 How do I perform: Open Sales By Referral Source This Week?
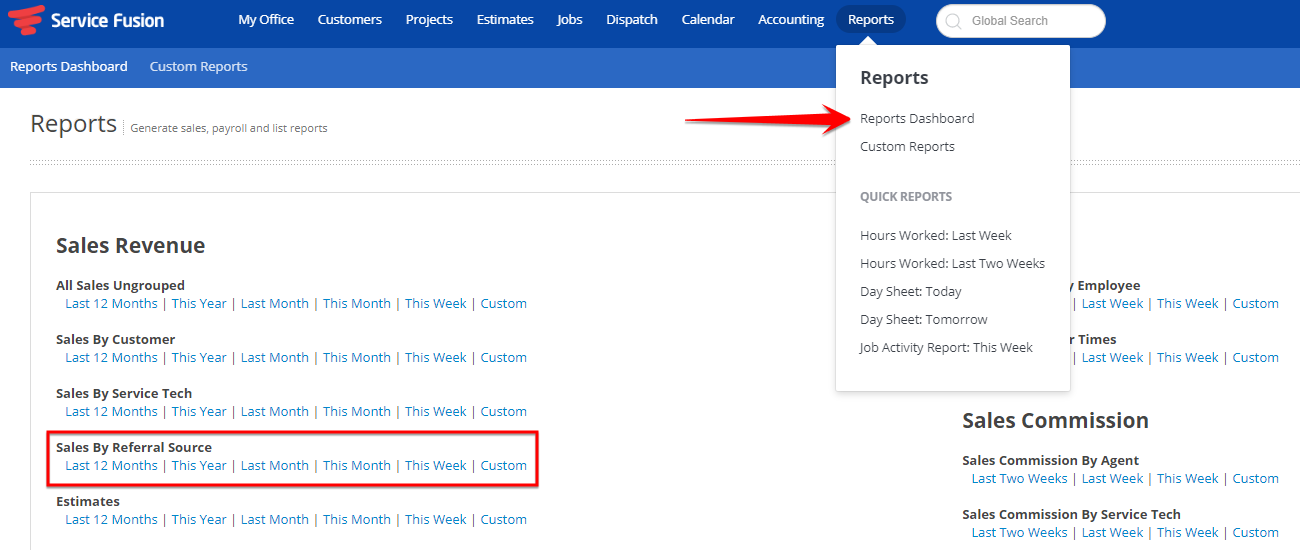(x=436, y=466)
